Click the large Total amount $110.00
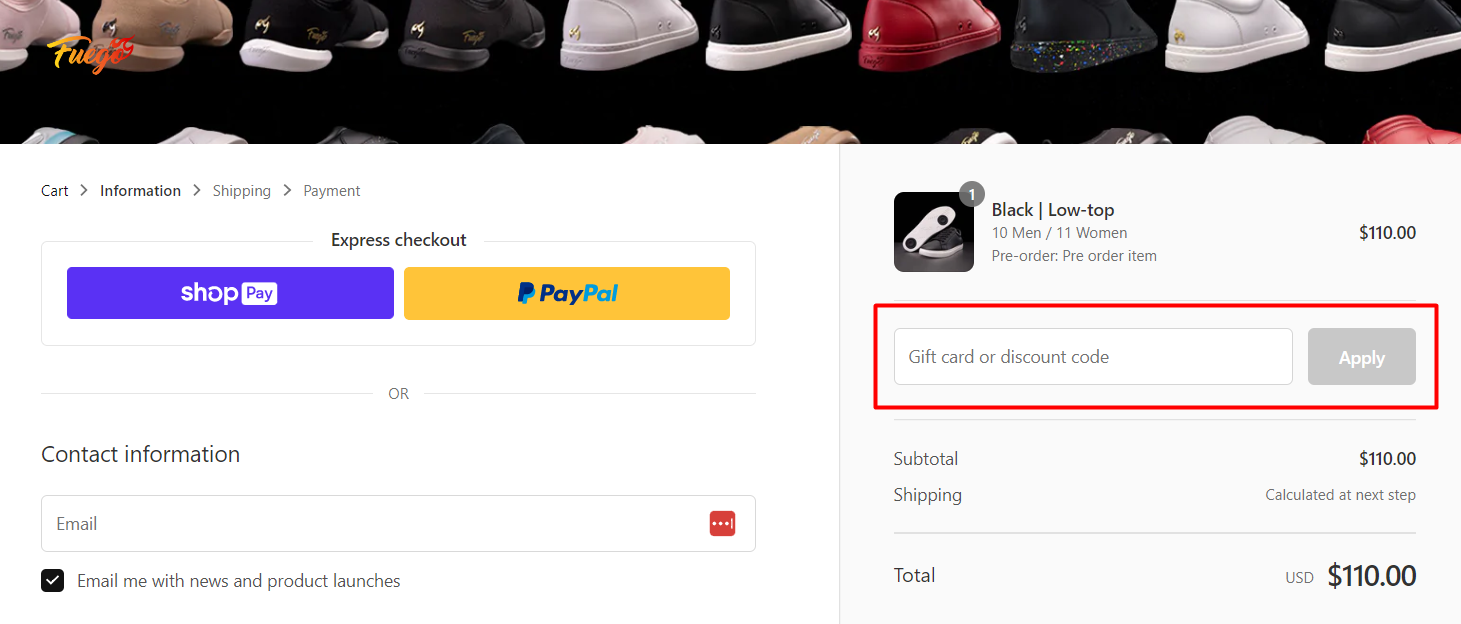The image size is (1461, 624). [1371, 576]
